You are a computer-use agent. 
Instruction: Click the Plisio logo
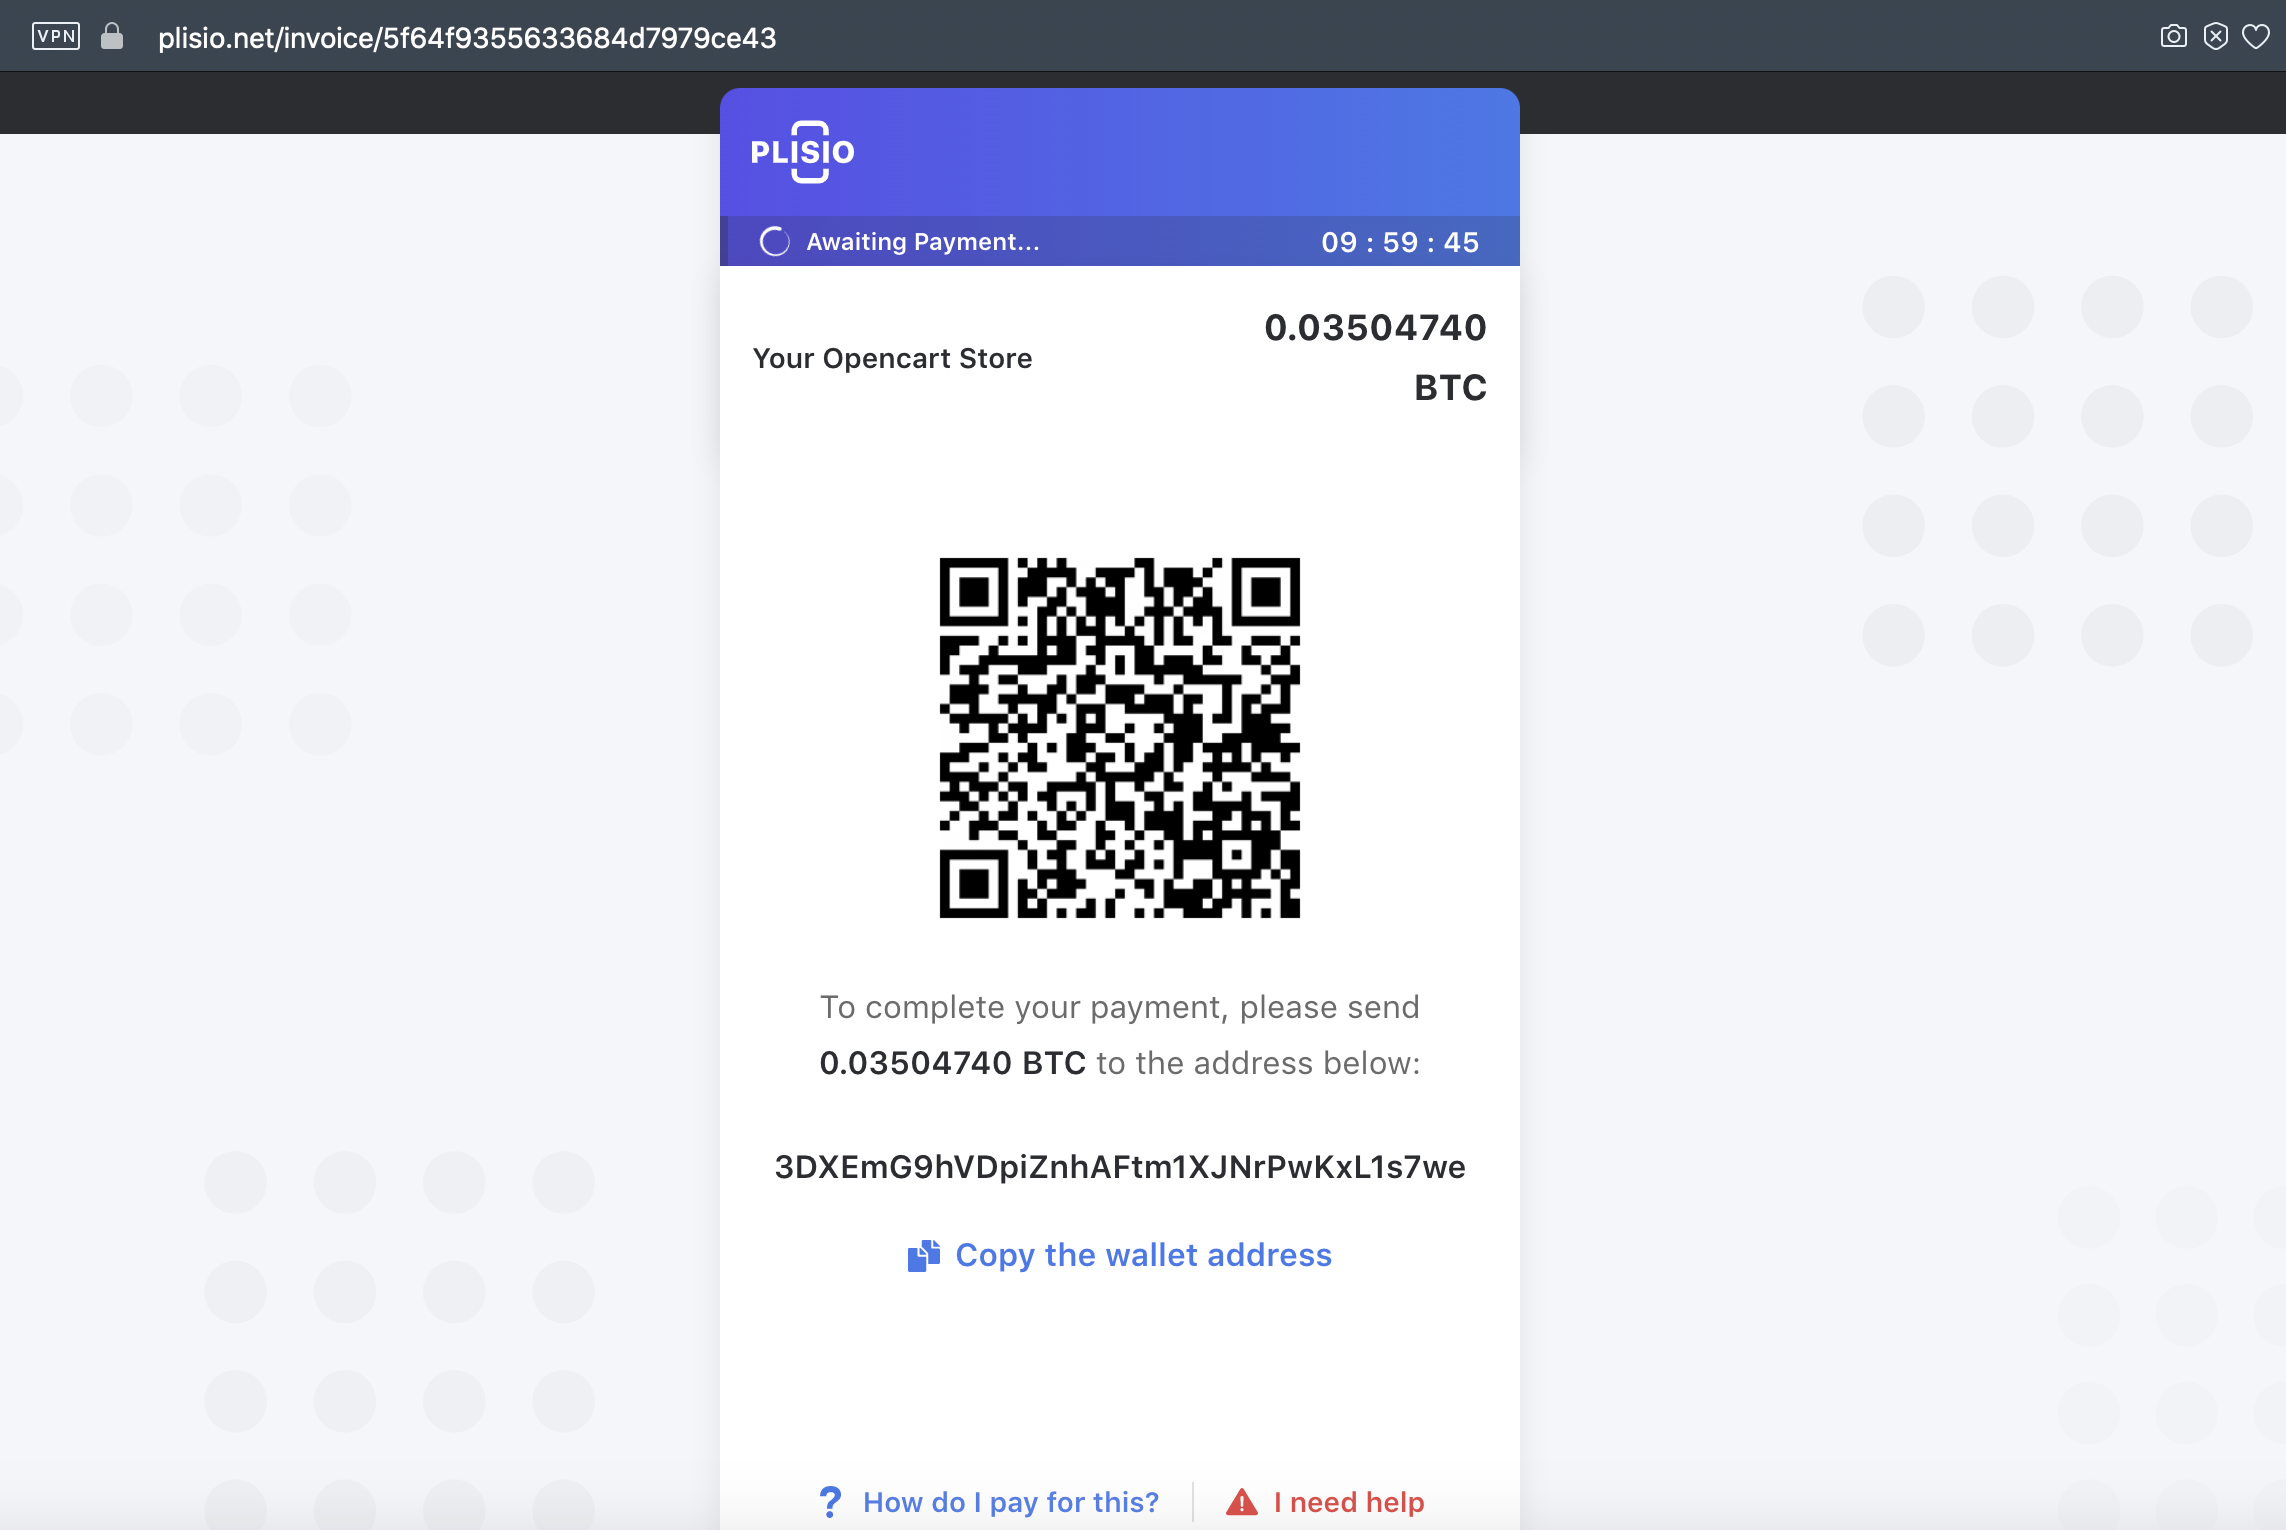(x=803, y=152)
